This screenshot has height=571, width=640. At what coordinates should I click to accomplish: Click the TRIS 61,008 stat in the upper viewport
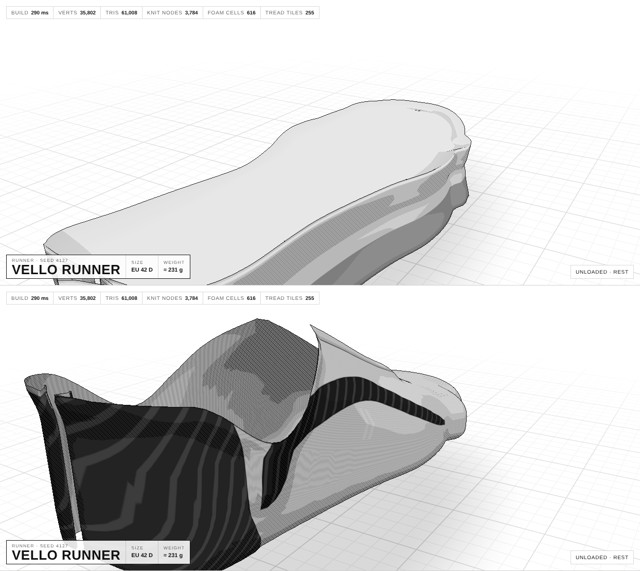tap(121, 13)
